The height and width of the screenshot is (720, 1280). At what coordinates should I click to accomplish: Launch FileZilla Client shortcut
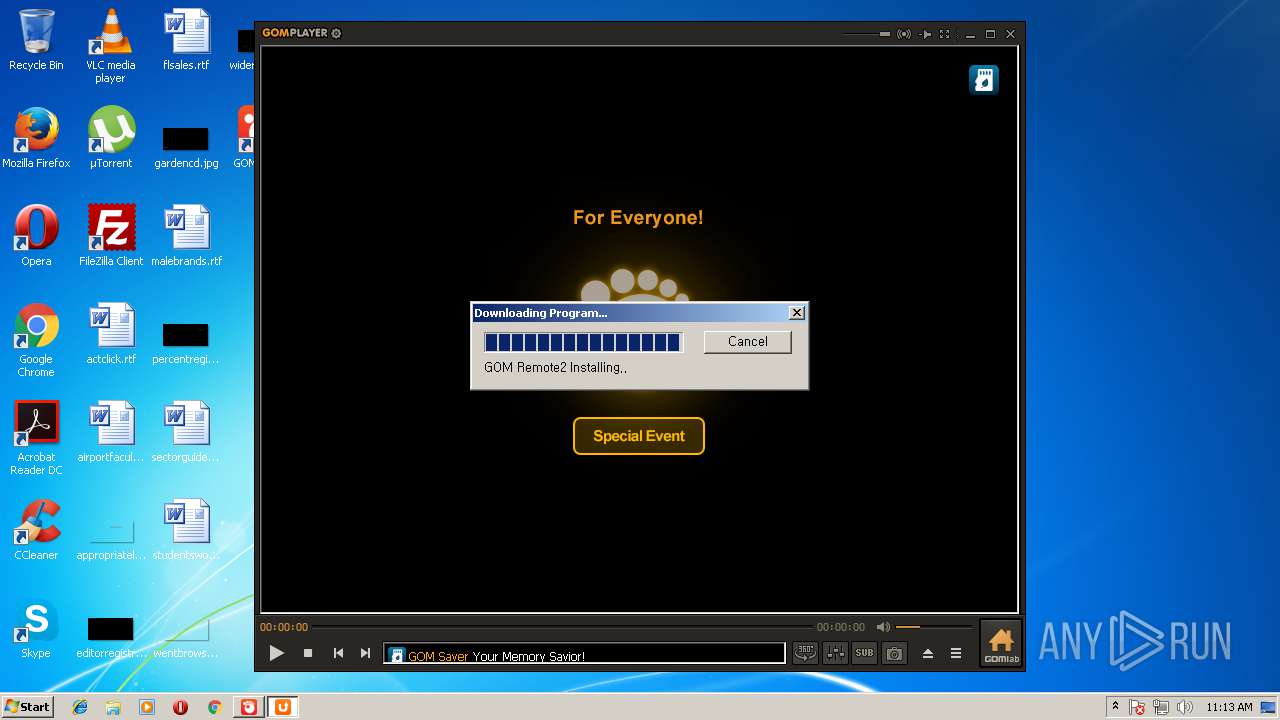tap(110, 236)
